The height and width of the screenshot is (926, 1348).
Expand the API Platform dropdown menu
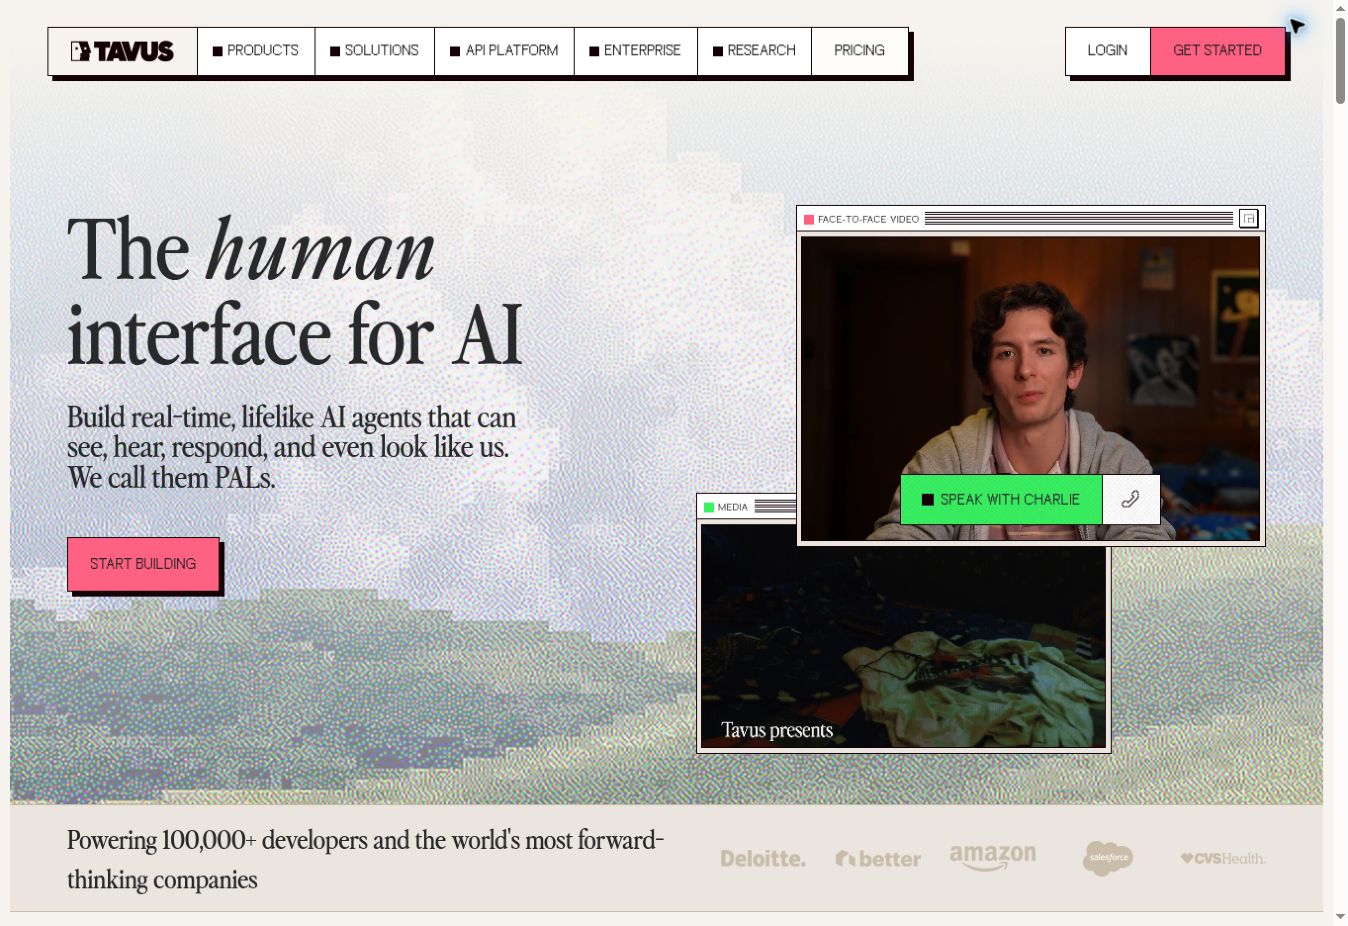tap(504, 51)
